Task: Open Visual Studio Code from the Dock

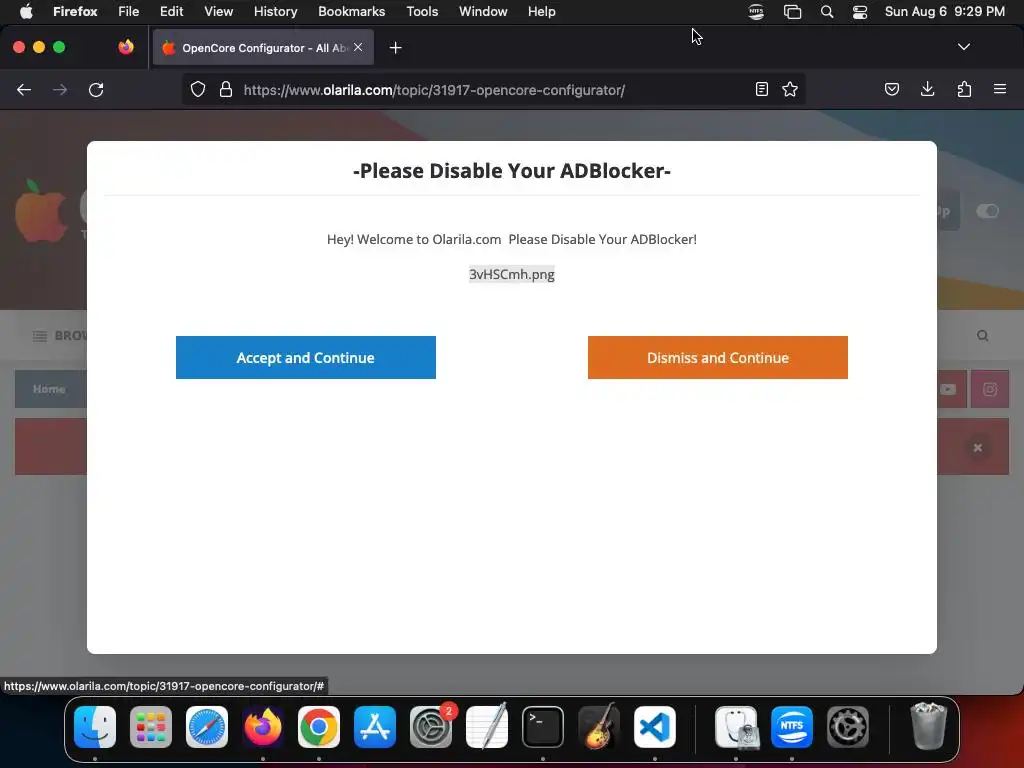Action: [x=654, y=727]
